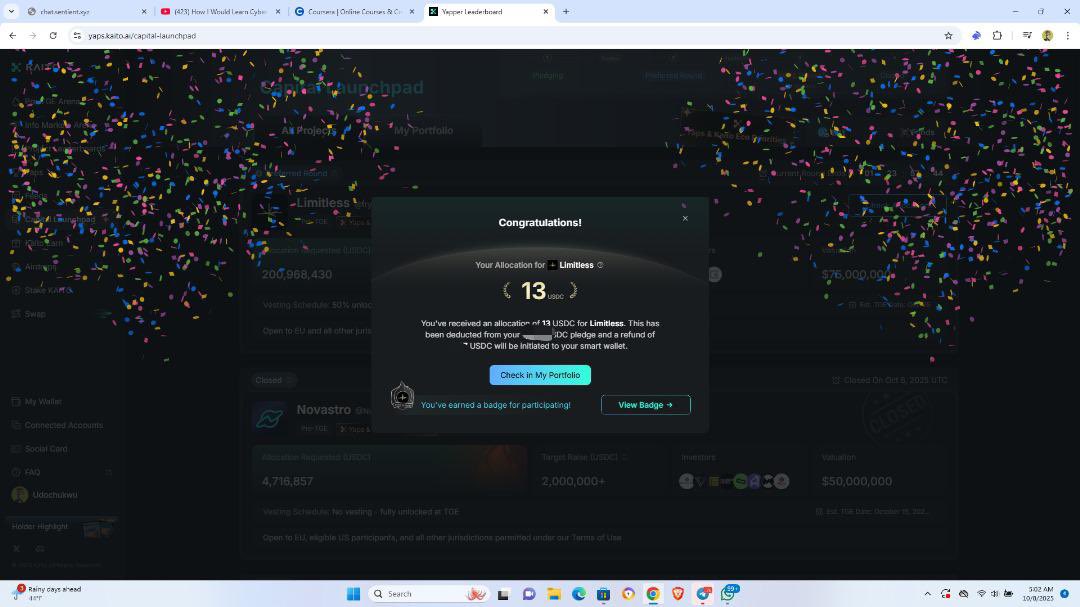Image resolution: width=1080 pixels, height=607 pixels.
Task: Click the View Badge button
Action: click(x=645, y=405)
